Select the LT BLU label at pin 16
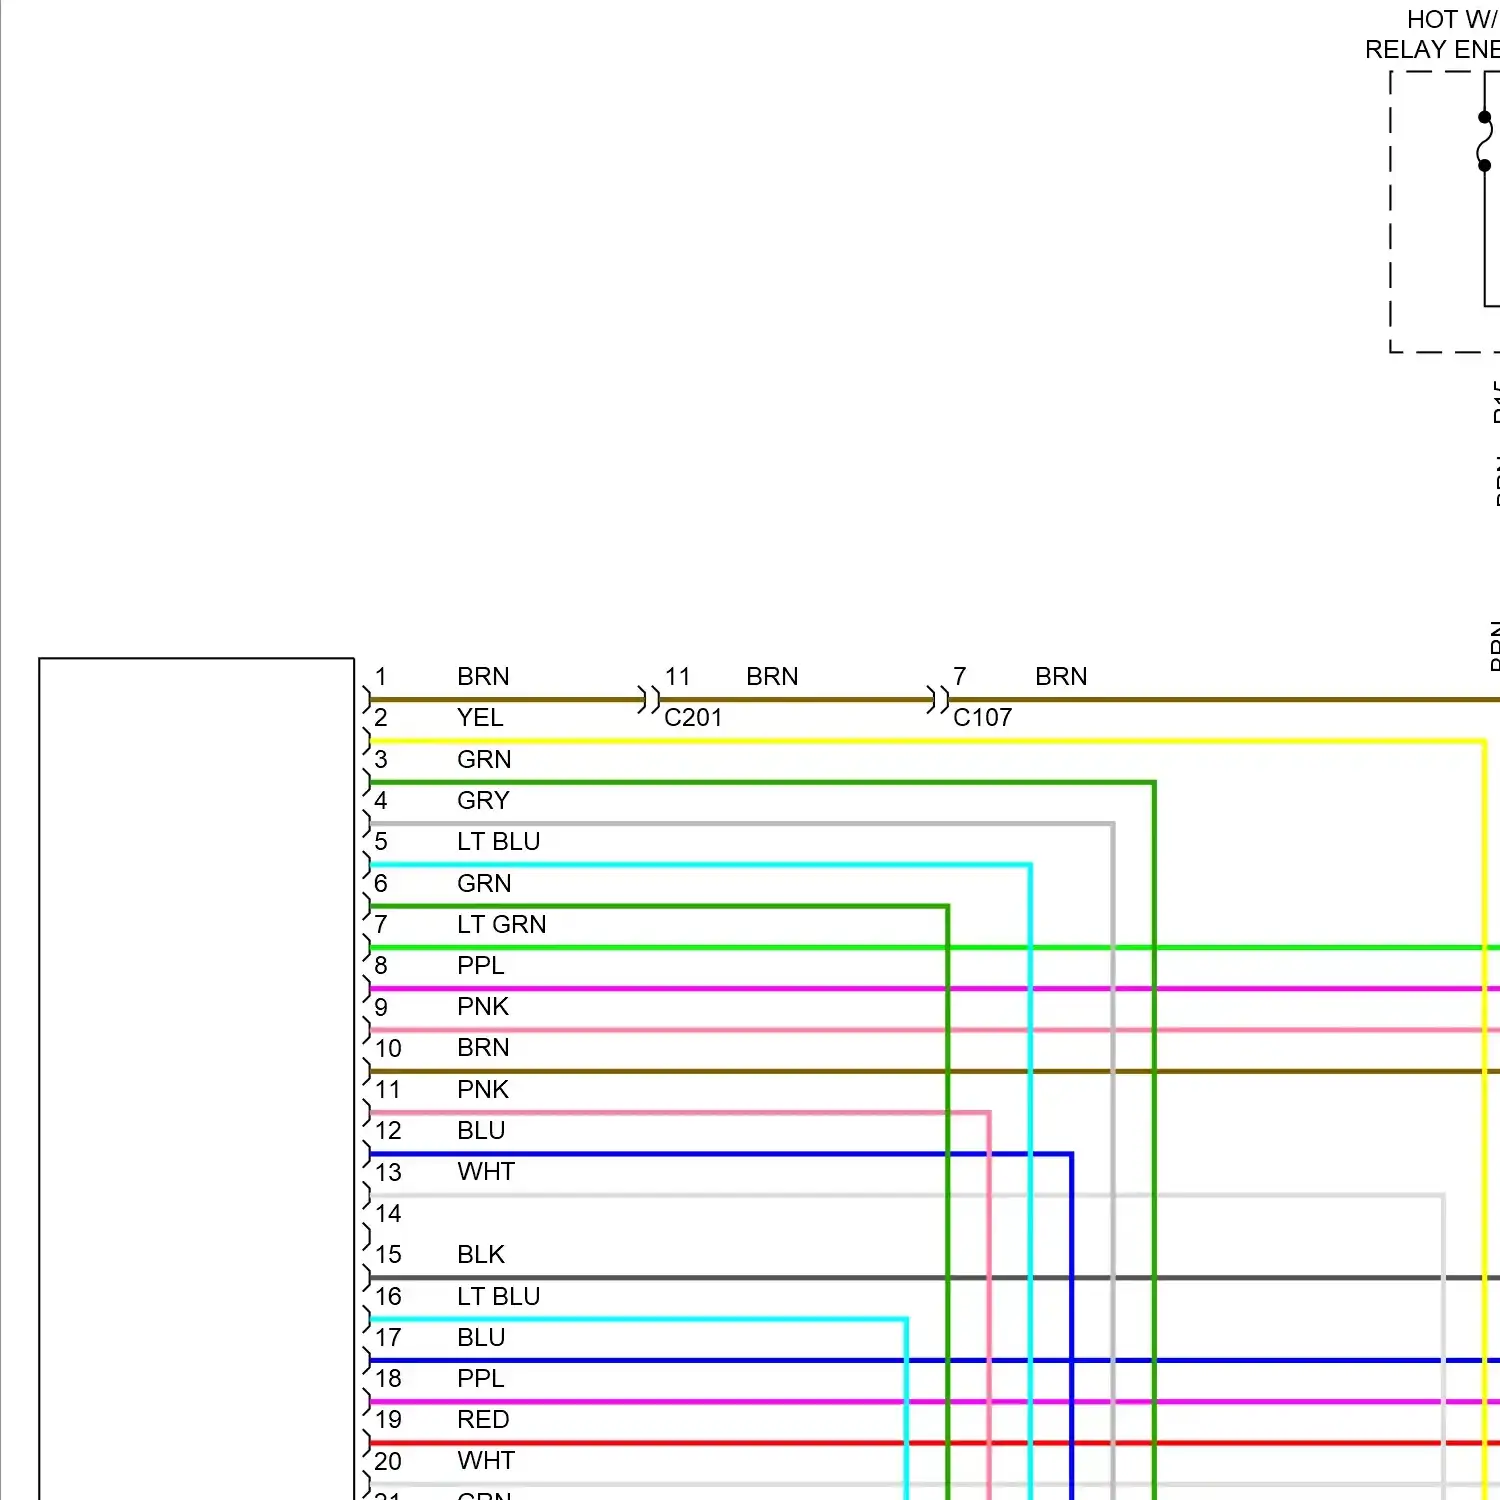 tap(498, 1297)
